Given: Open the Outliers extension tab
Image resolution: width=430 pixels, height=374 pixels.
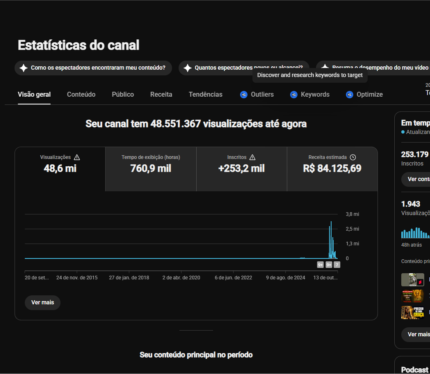Looking at the screenshot, I should pyautogui.click(x=257, y=95).
